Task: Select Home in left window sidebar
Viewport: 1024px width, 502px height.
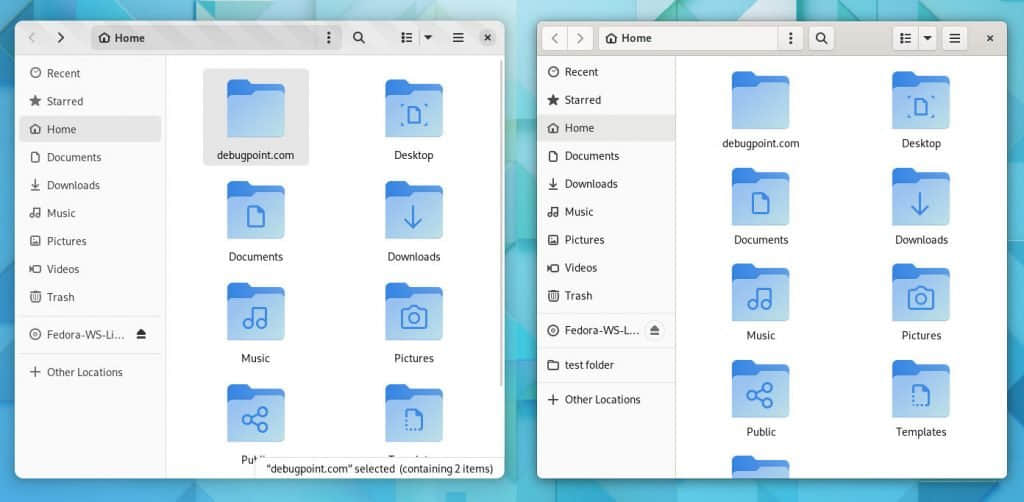Action: pos(90,129)
